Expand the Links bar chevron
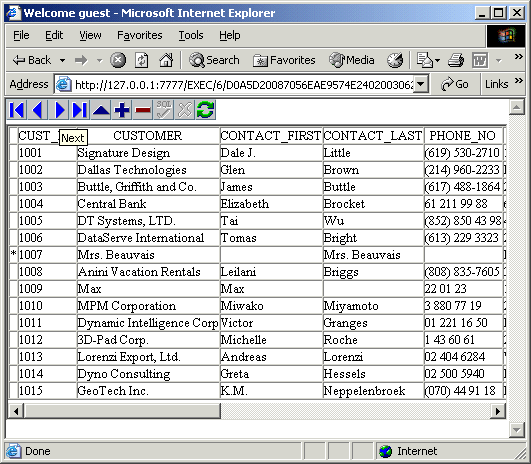 coord(518,80)
